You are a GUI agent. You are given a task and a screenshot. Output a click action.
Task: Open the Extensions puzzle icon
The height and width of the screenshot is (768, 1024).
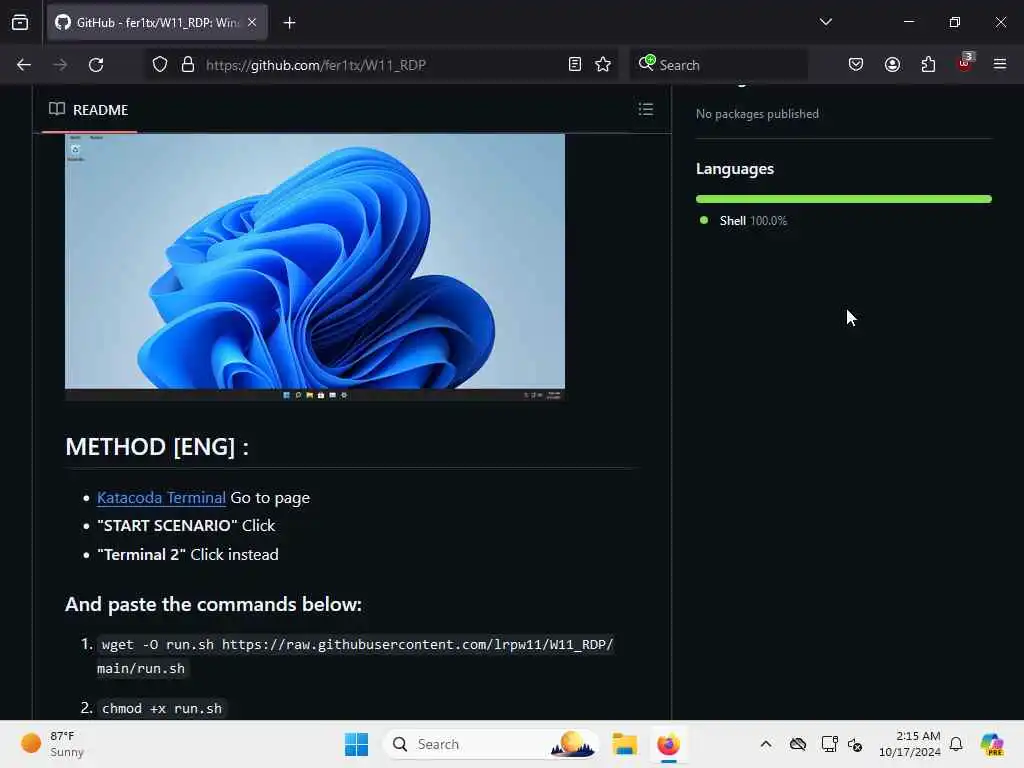pos(928,64)
